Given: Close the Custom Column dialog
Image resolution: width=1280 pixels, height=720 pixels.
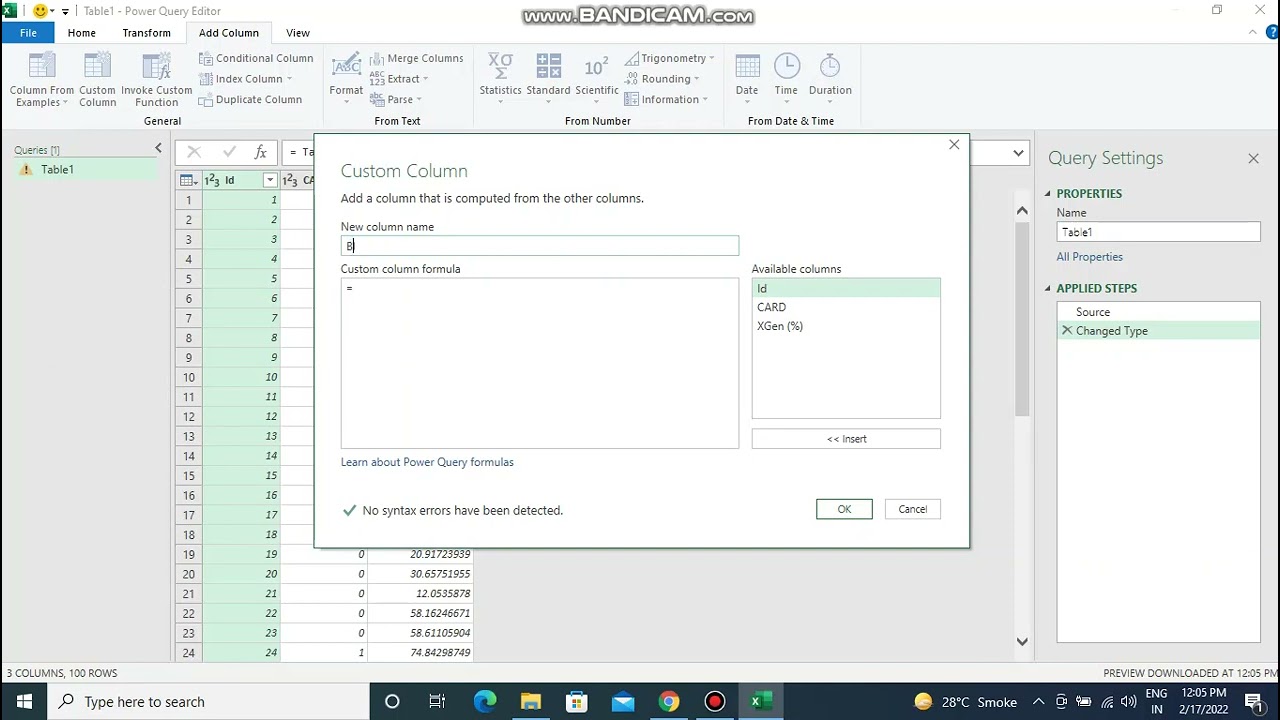Looking at the screenshot, I should click(954, 146).
